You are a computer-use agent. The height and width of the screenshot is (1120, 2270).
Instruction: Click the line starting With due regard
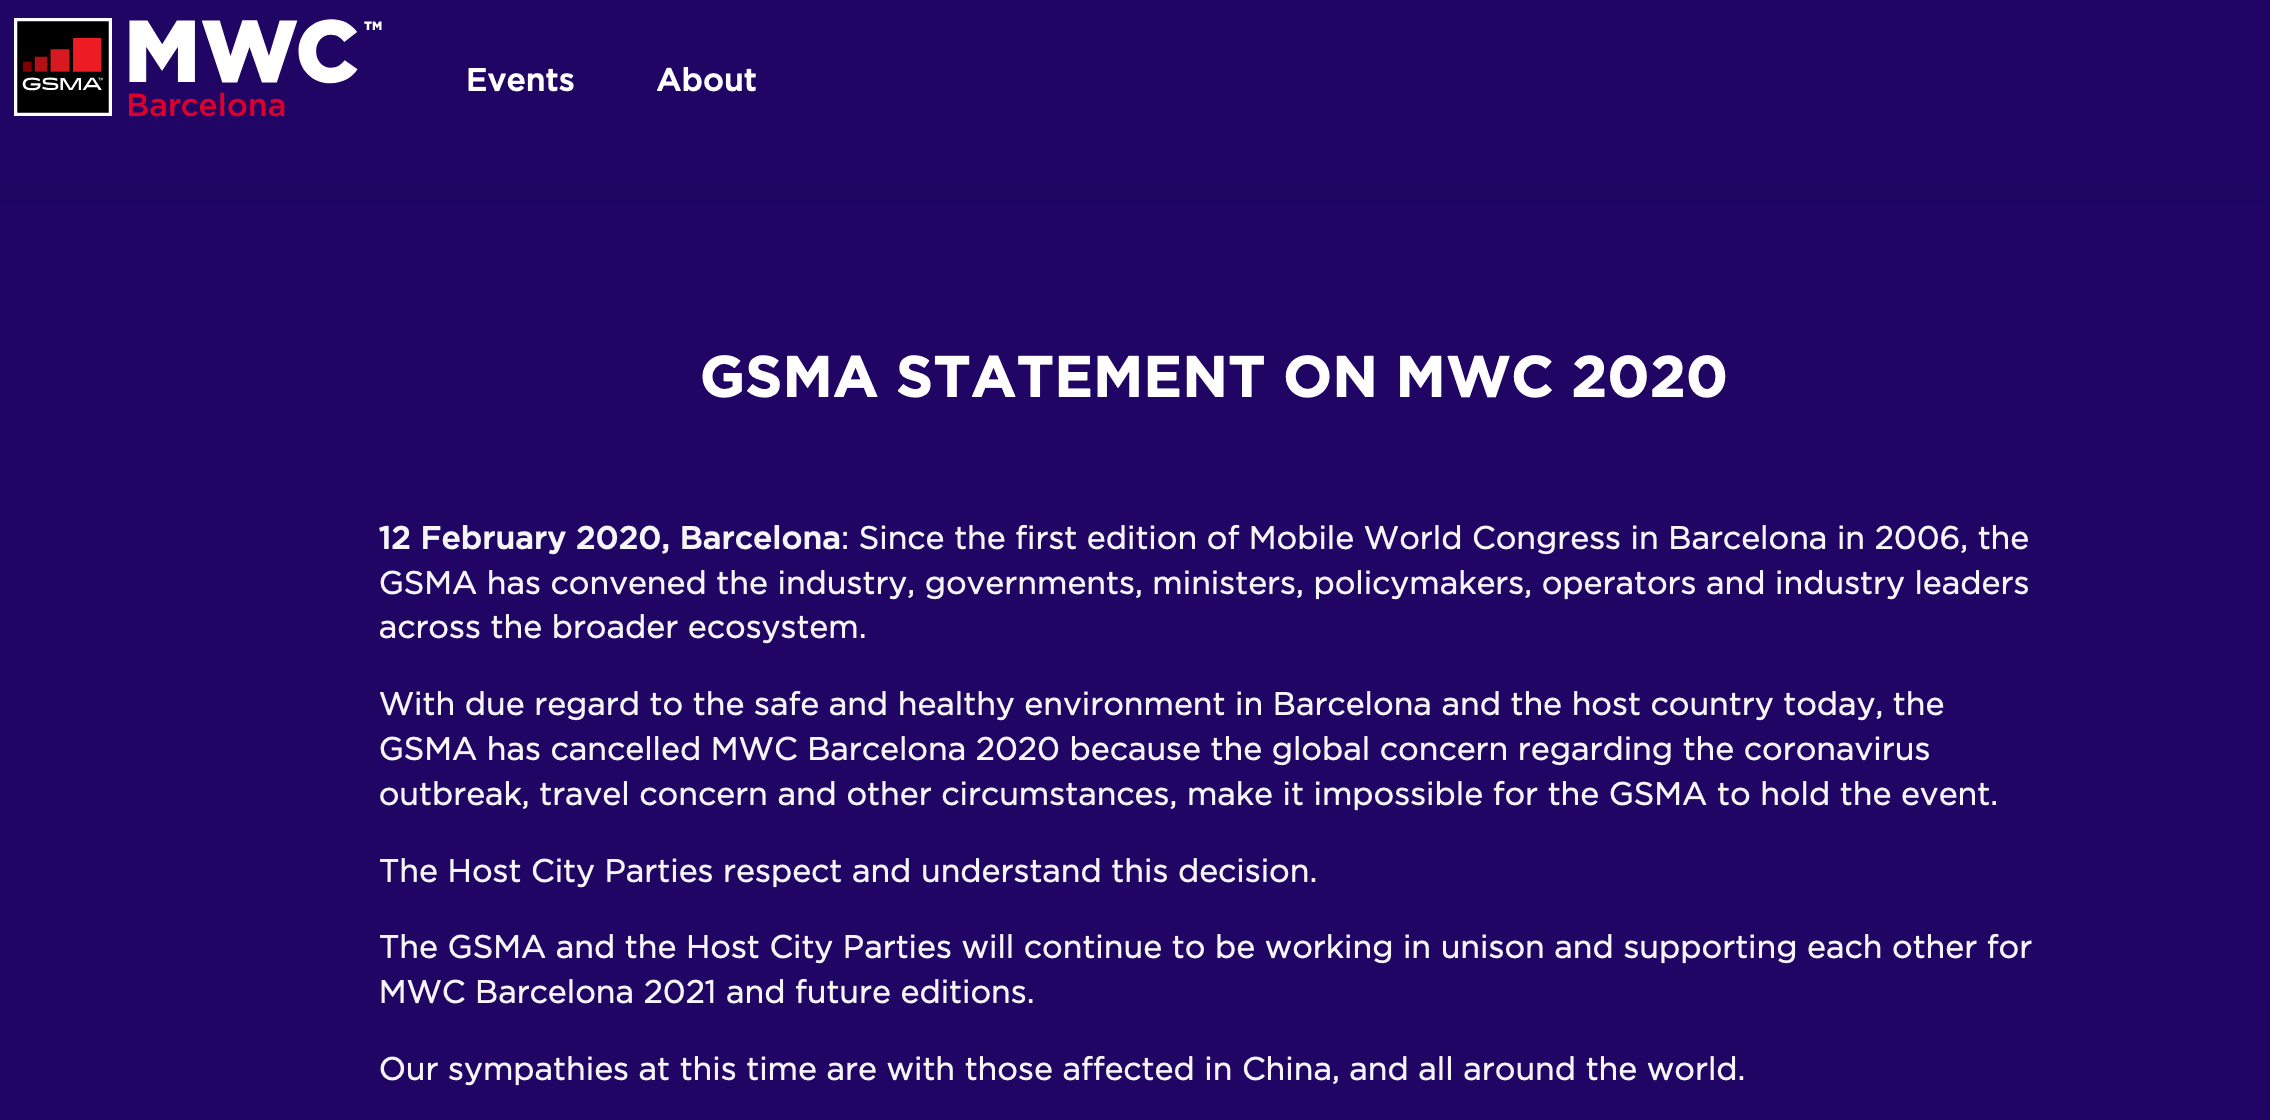coord(1161,704)
